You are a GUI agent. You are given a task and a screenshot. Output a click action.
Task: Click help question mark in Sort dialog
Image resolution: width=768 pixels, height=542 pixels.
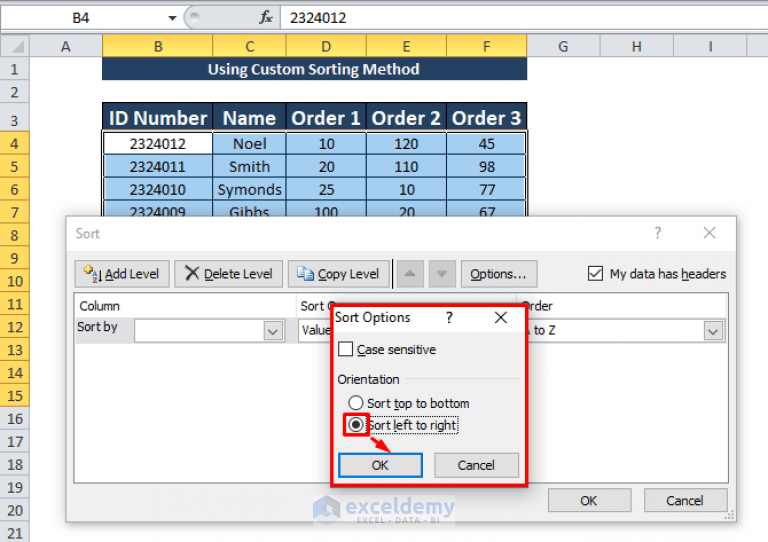[658, 233]
